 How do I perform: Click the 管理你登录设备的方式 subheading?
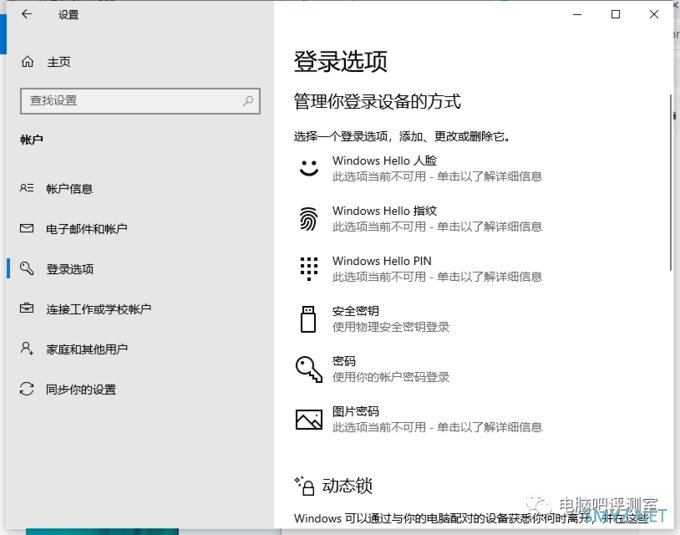377,101
